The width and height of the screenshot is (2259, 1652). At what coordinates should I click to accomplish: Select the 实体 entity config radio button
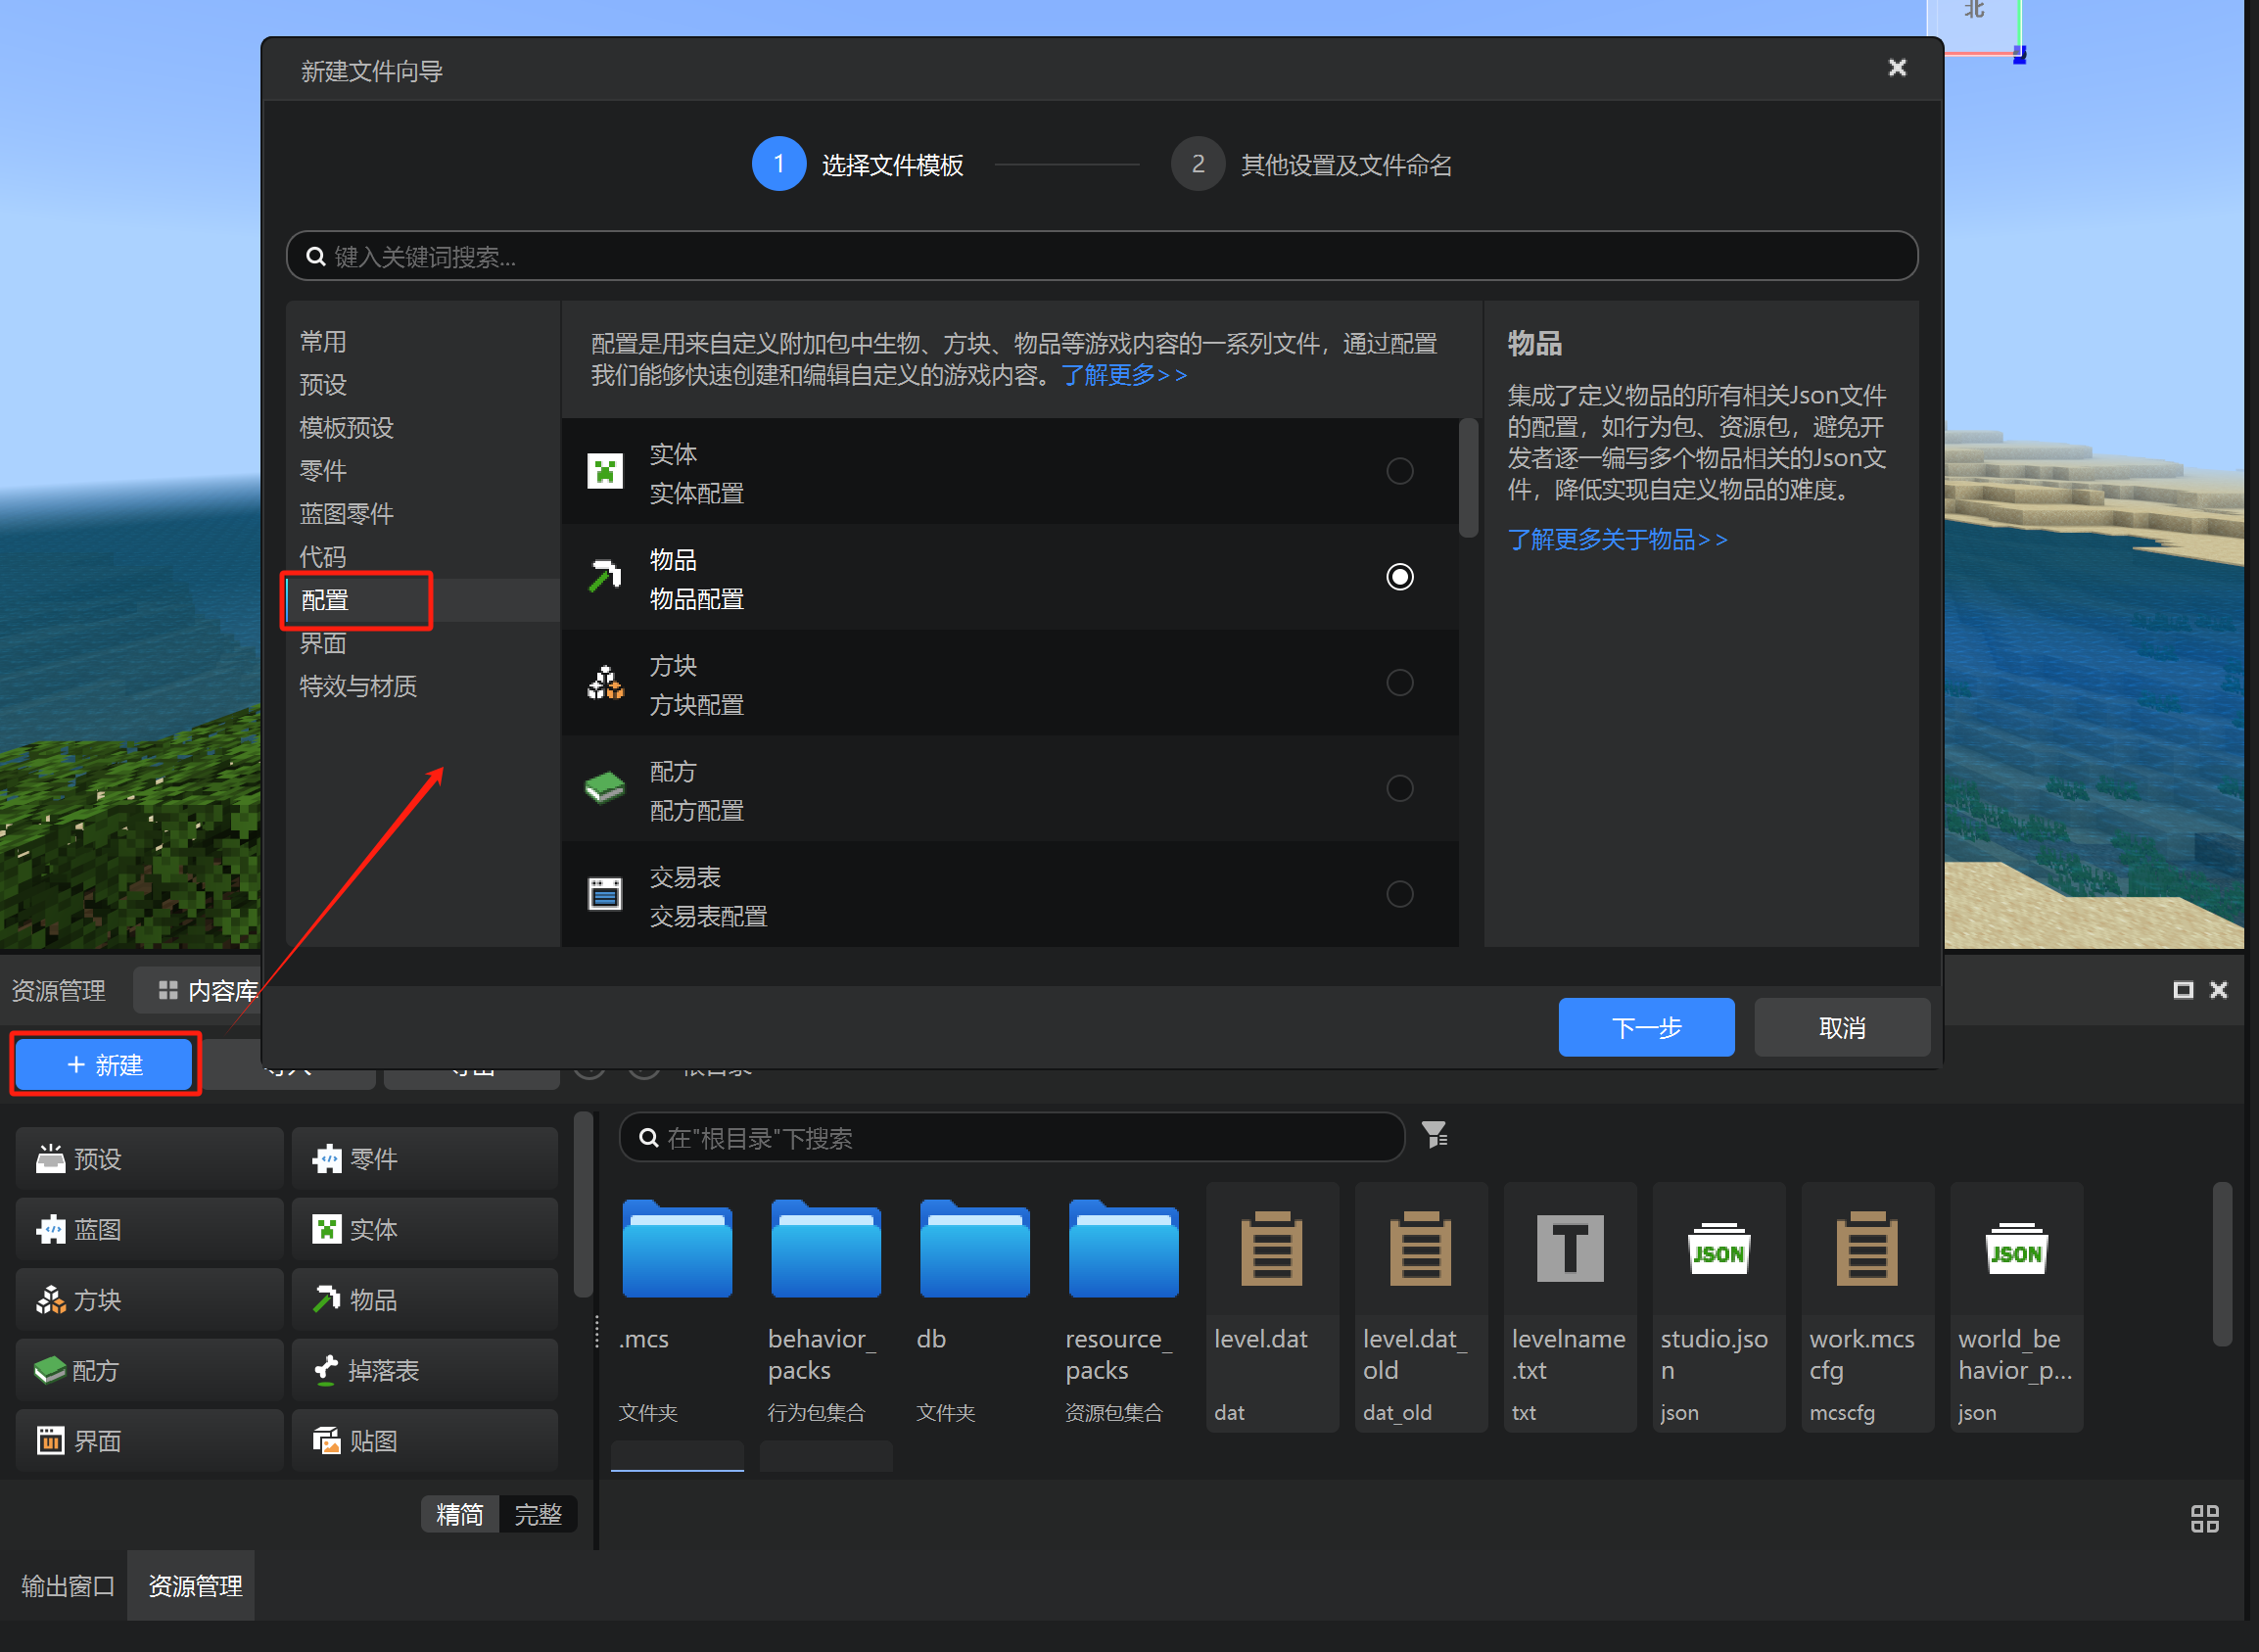pos(1399,471)
